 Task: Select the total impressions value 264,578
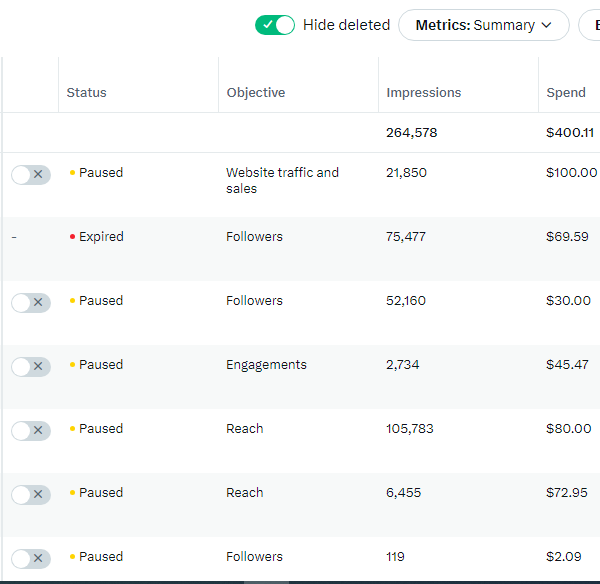[x=411, y=133]
